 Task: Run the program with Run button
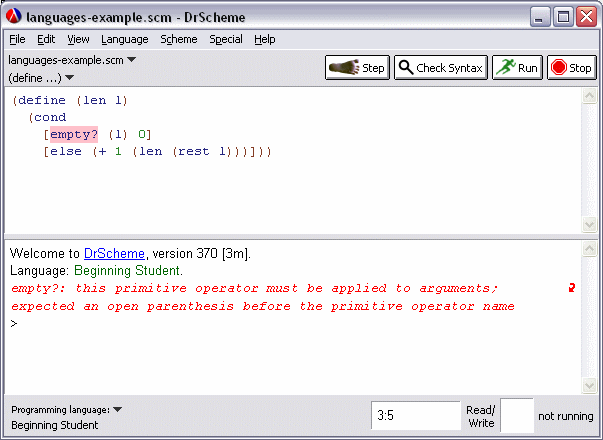pyautogui.click(x=517, y=68)
